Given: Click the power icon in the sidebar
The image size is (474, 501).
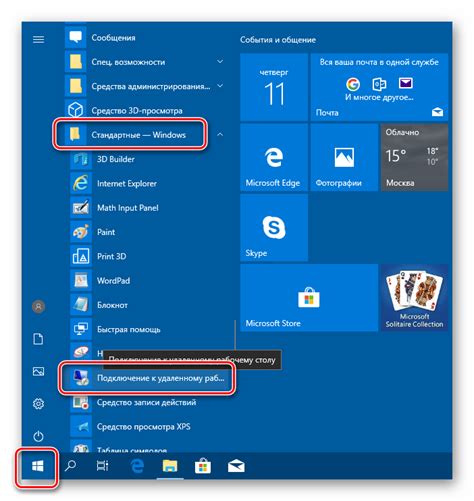Looking at the screenshot, I should tap(38, 436).
